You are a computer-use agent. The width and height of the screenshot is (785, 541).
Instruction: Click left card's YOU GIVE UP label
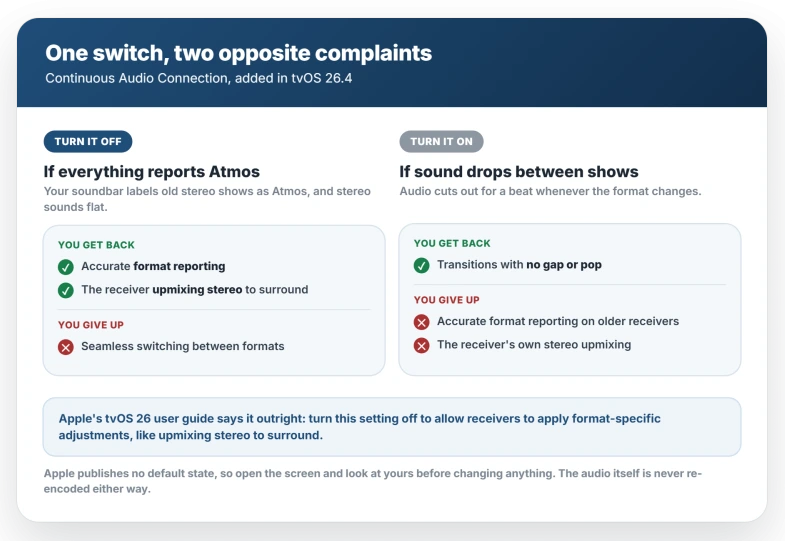(x=91, y=325)
